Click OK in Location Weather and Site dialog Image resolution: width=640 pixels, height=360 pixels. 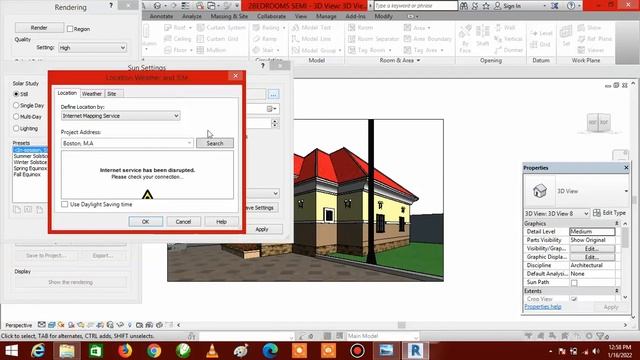146,222
